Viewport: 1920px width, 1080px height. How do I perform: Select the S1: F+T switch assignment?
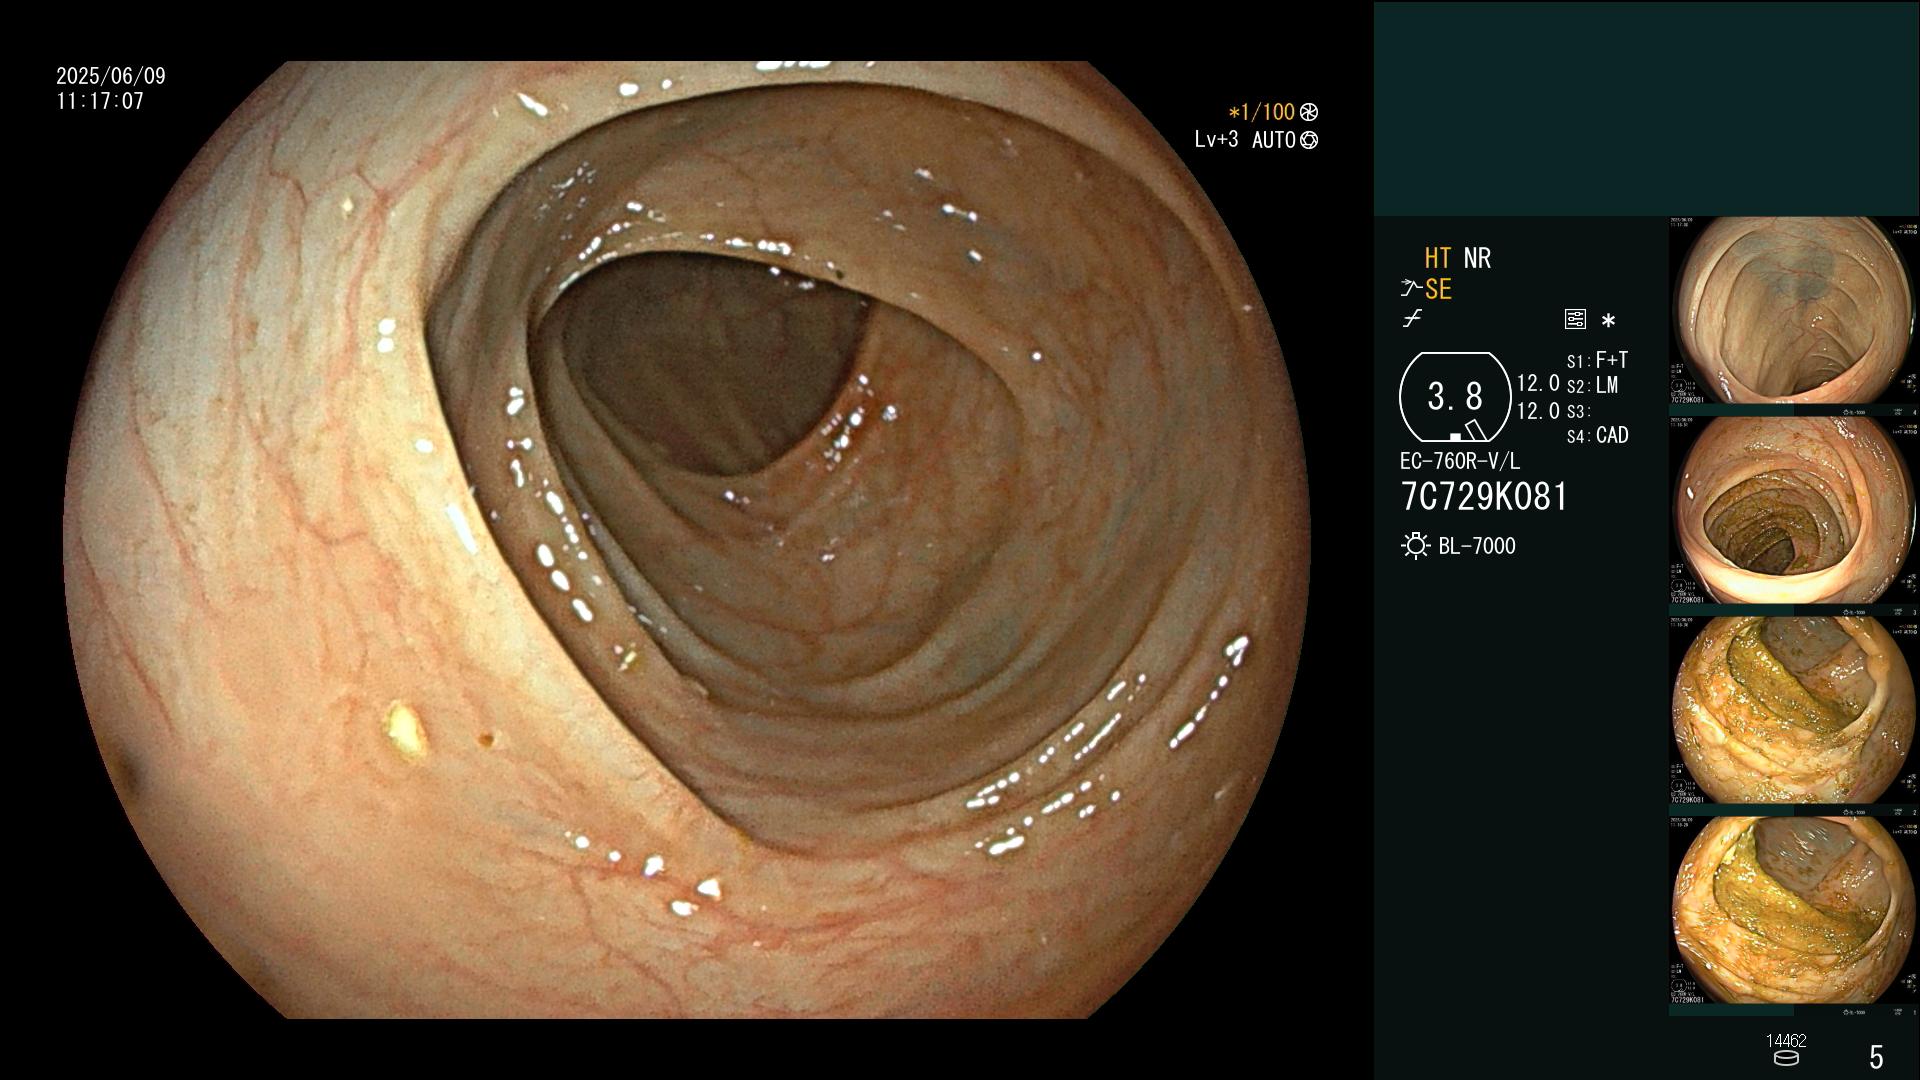pos(1597,360)
